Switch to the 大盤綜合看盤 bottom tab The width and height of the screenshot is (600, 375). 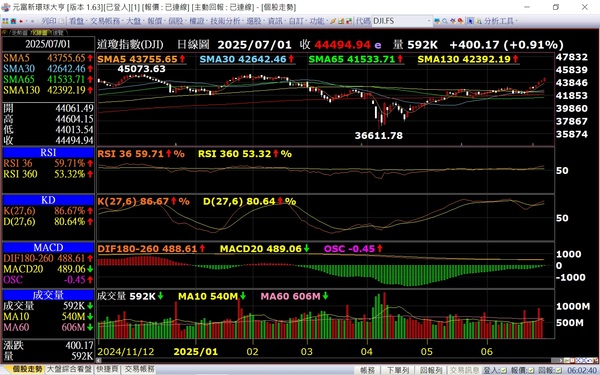[x=69, y=369]
